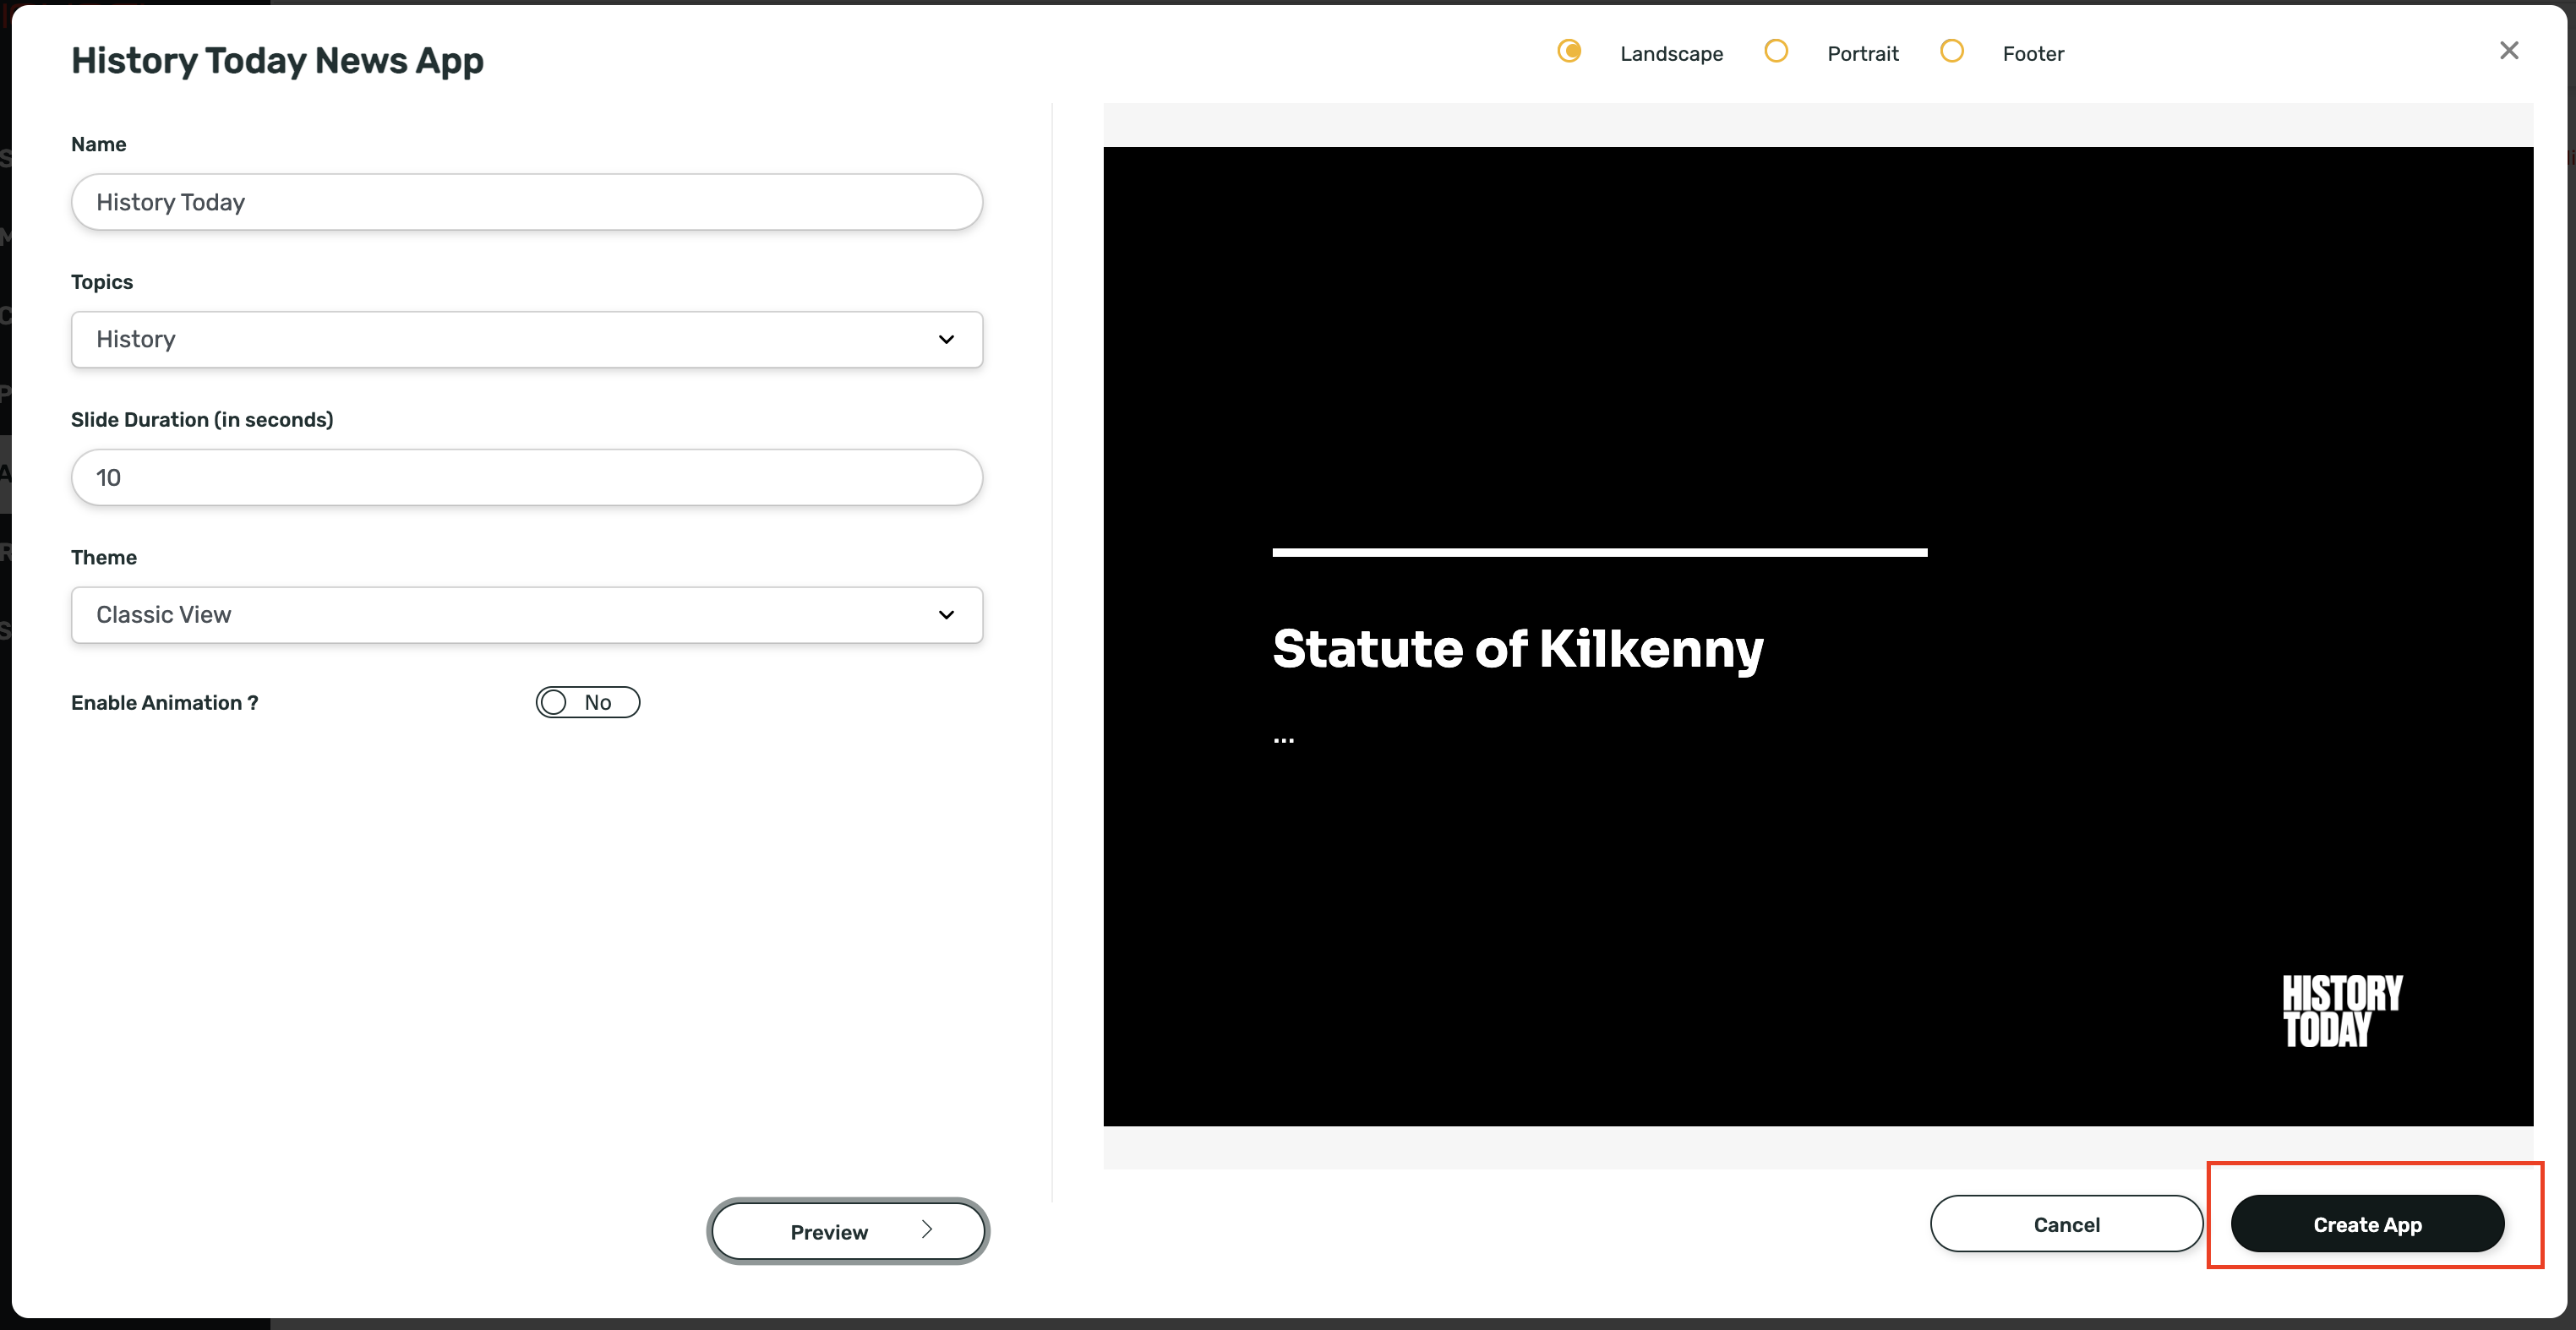Click the Cancel button

coord(2066,1224)
